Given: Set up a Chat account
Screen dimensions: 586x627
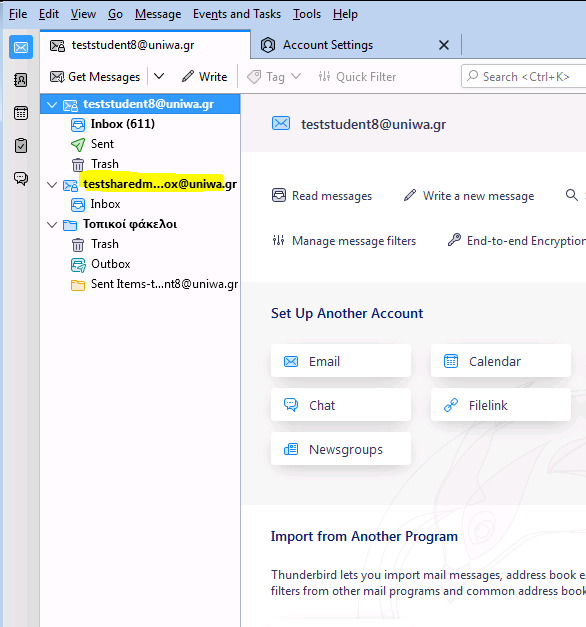Looking at the screenshot, I should click(341, 405).
